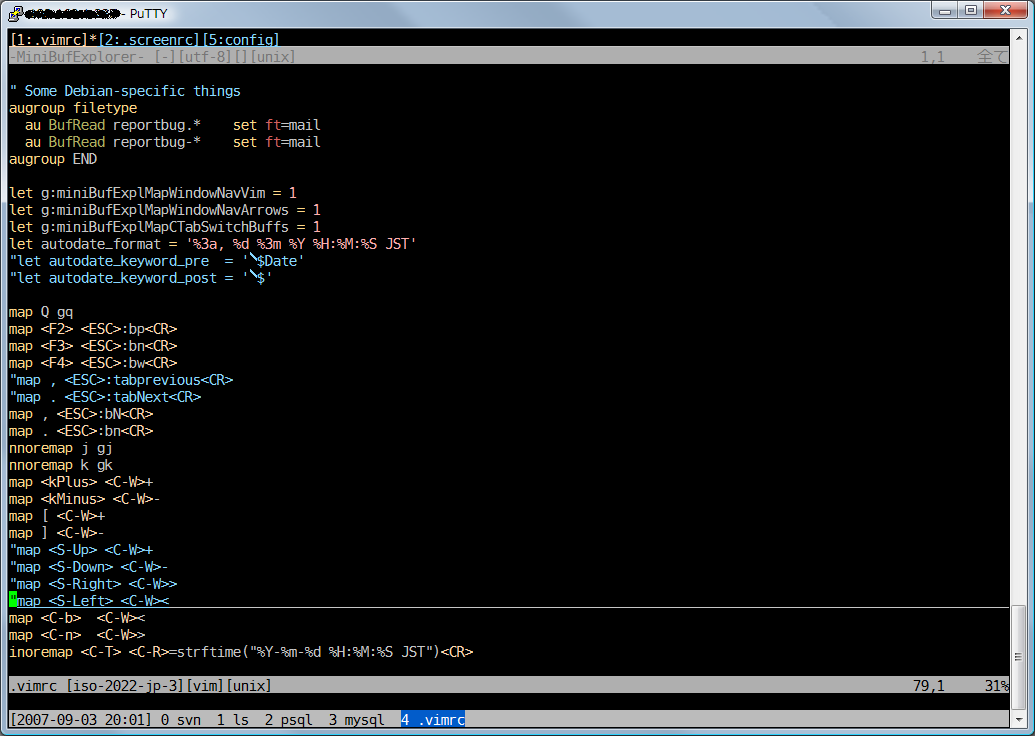Image resolution: width=1035 pixels, height=736 pixels.
Task: Click the green cursor block in editor
Action: point(13,600)
